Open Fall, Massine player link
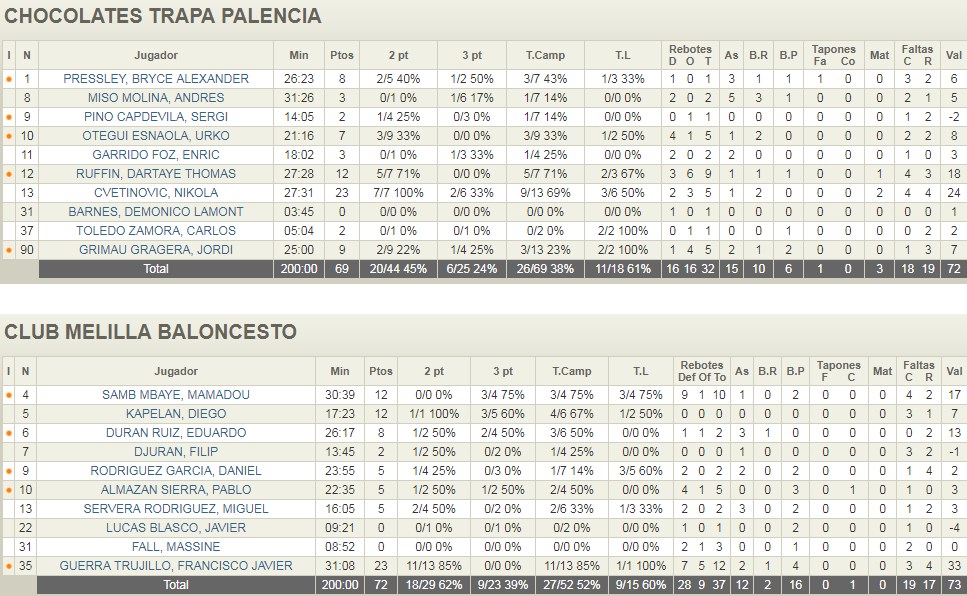967x596 pixels. tap(175, 547)
